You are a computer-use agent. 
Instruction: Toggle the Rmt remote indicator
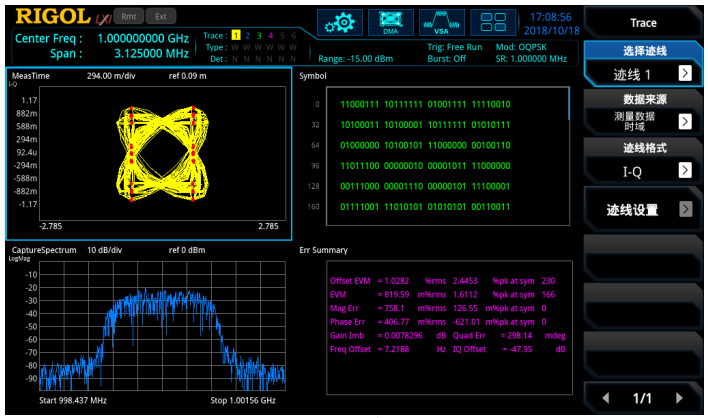(129, 17)
